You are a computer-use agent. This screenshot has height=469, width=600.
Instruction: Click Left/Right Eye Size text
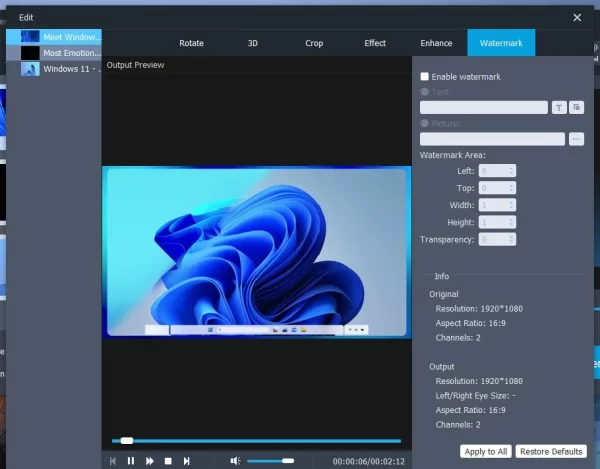pos(475,396)
